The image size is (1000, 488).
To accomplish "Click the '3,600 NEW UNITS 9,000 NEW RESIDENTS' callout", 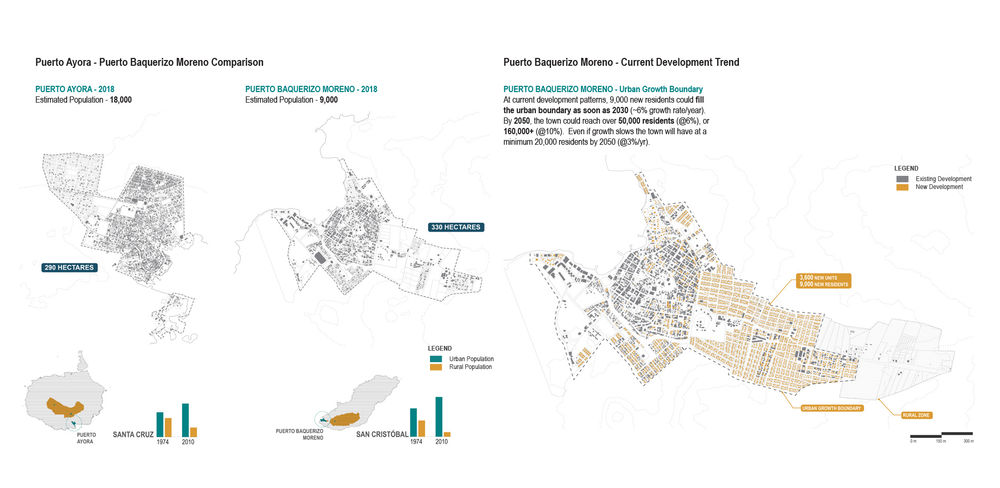I will pyautogui.click(x=824, y=281).
